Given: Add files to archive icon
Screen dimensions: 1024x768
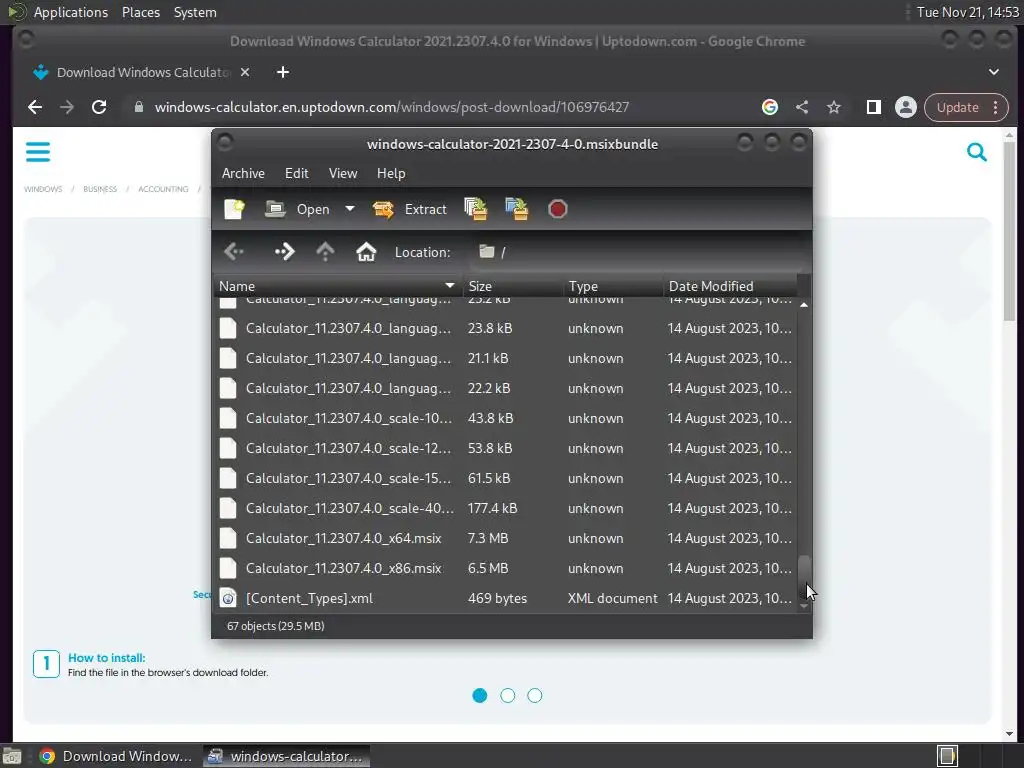Looking at the screenshot, I should [475, 209].
